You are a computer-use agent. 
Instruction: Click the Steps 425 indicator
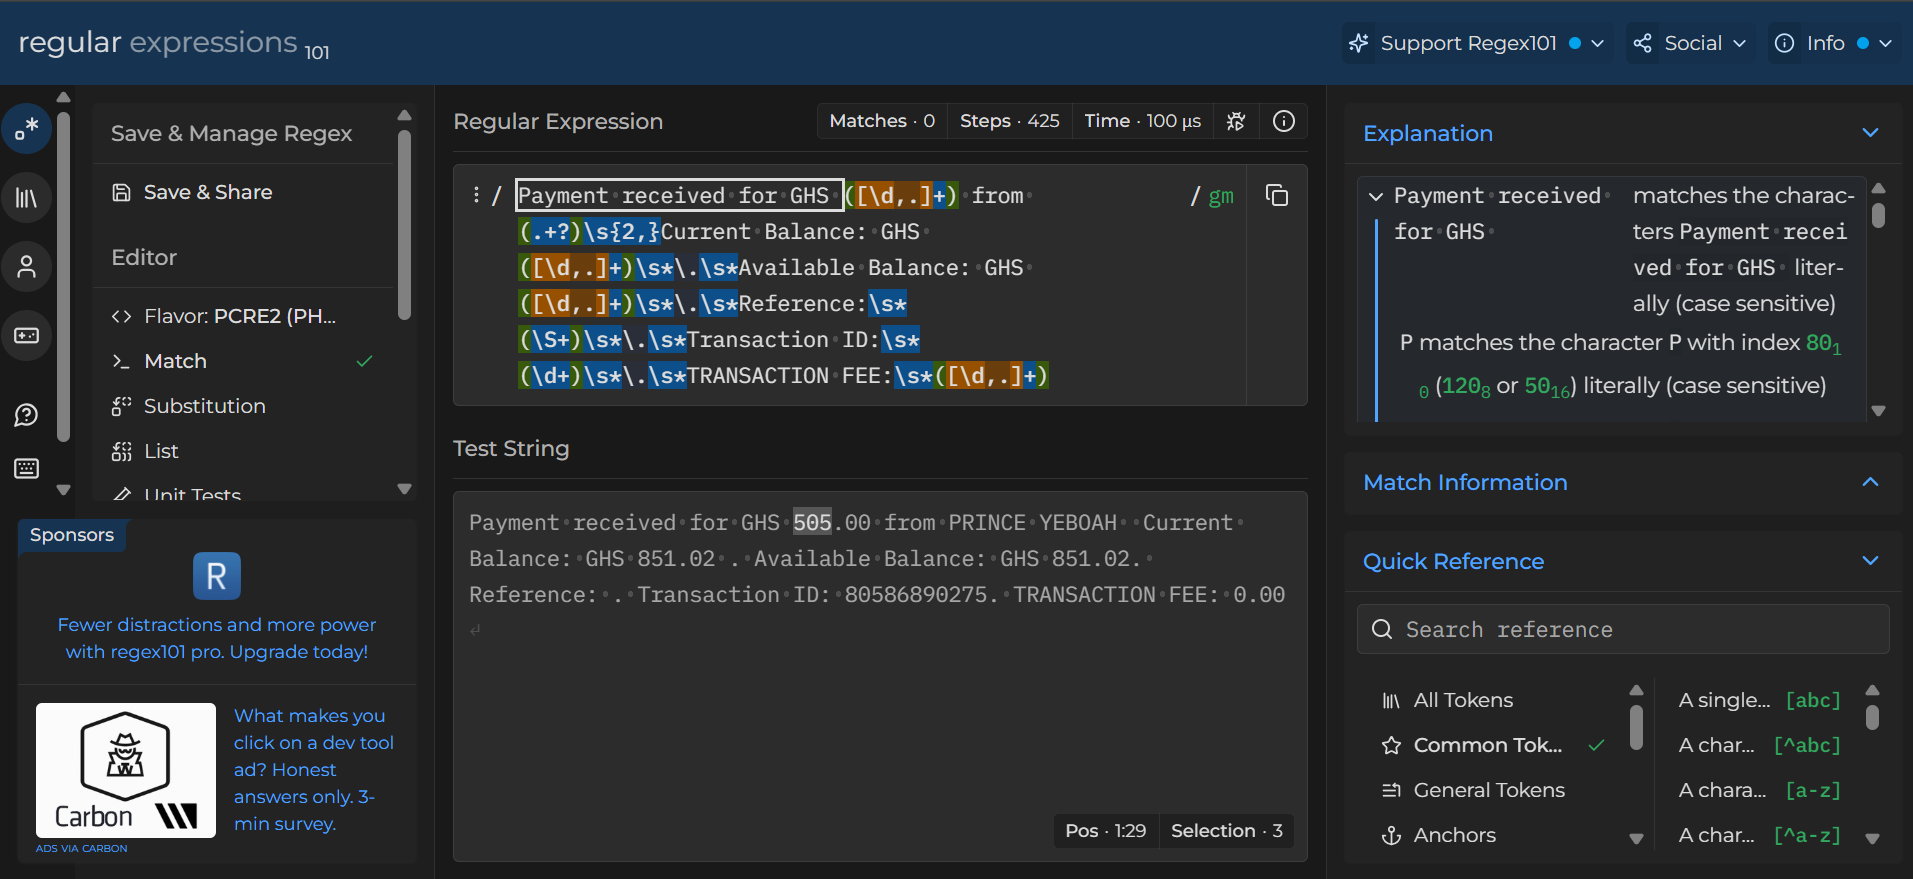tap(1009, 121)
